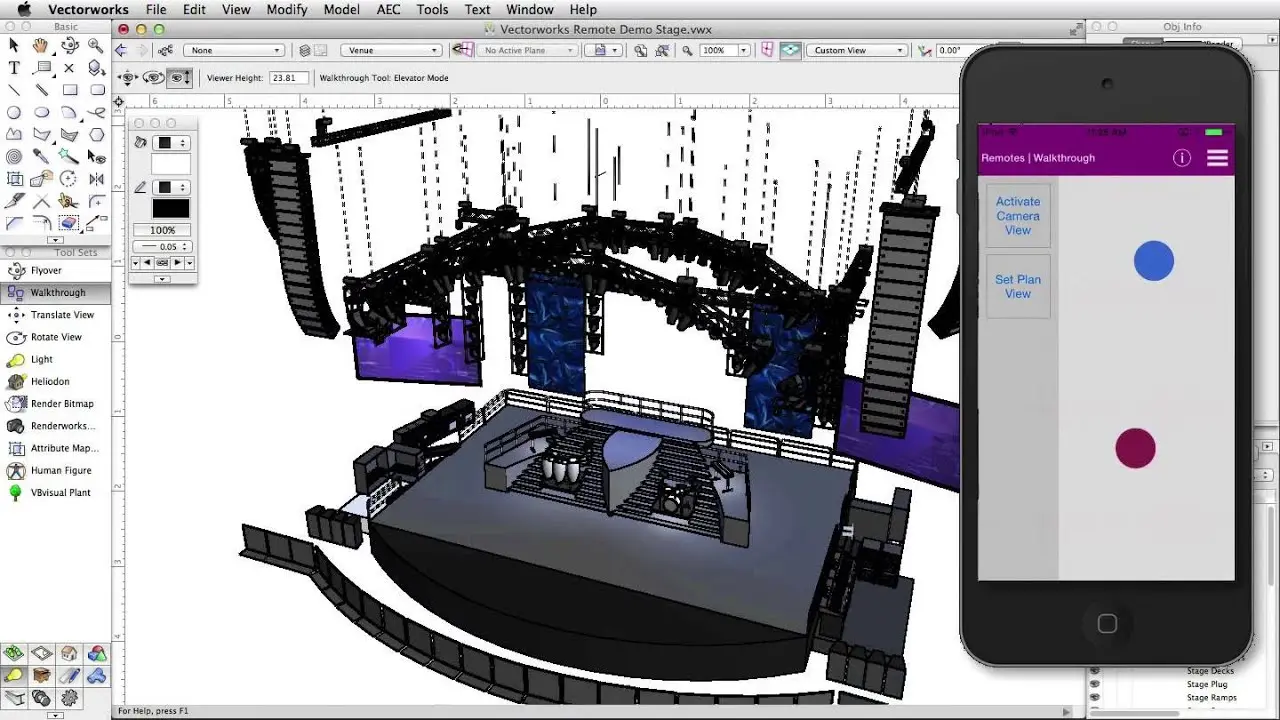
Task: Expand the Basic palette bottom arrow
Action: coord(56,240)
